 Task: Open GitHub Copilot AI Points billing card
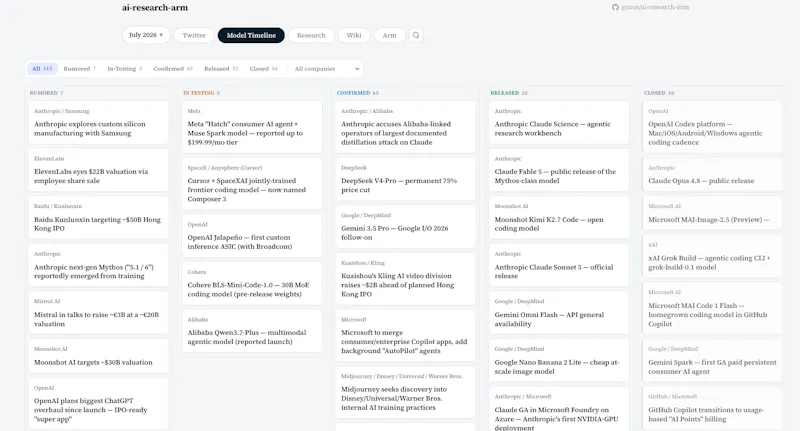pyautogui.click(x=712, y=409)
